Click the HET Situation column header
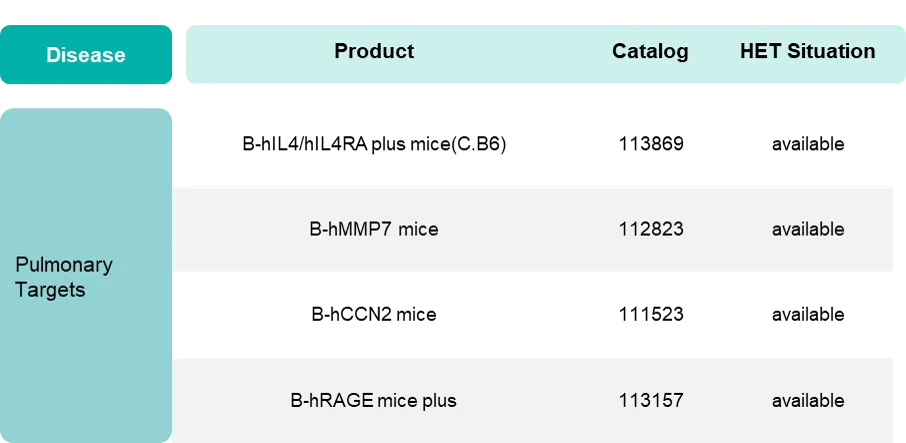This screenshot has width=906, height=443. click(807, 52)
